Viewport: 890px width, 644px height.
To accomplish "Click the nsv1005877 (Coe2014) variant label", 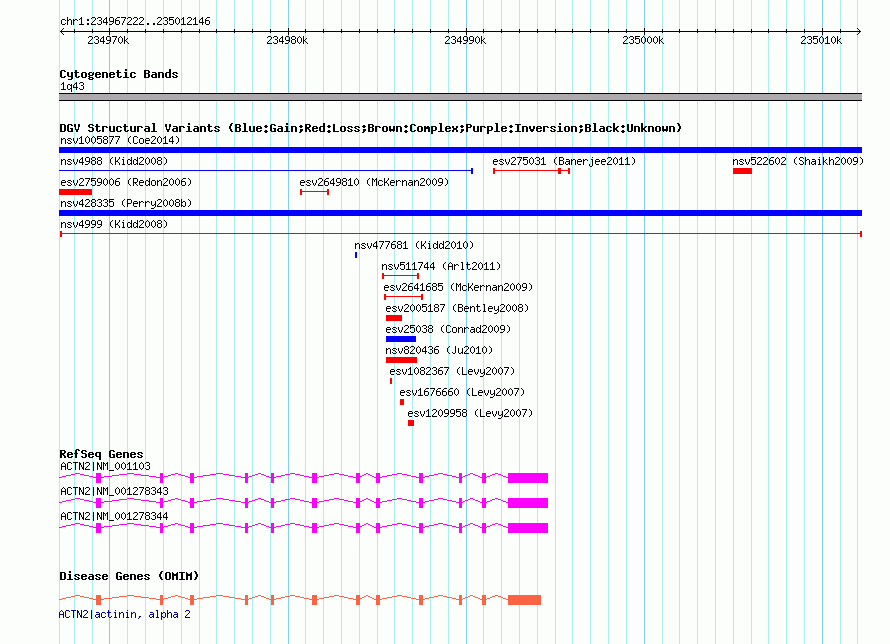I will point(120,140).
